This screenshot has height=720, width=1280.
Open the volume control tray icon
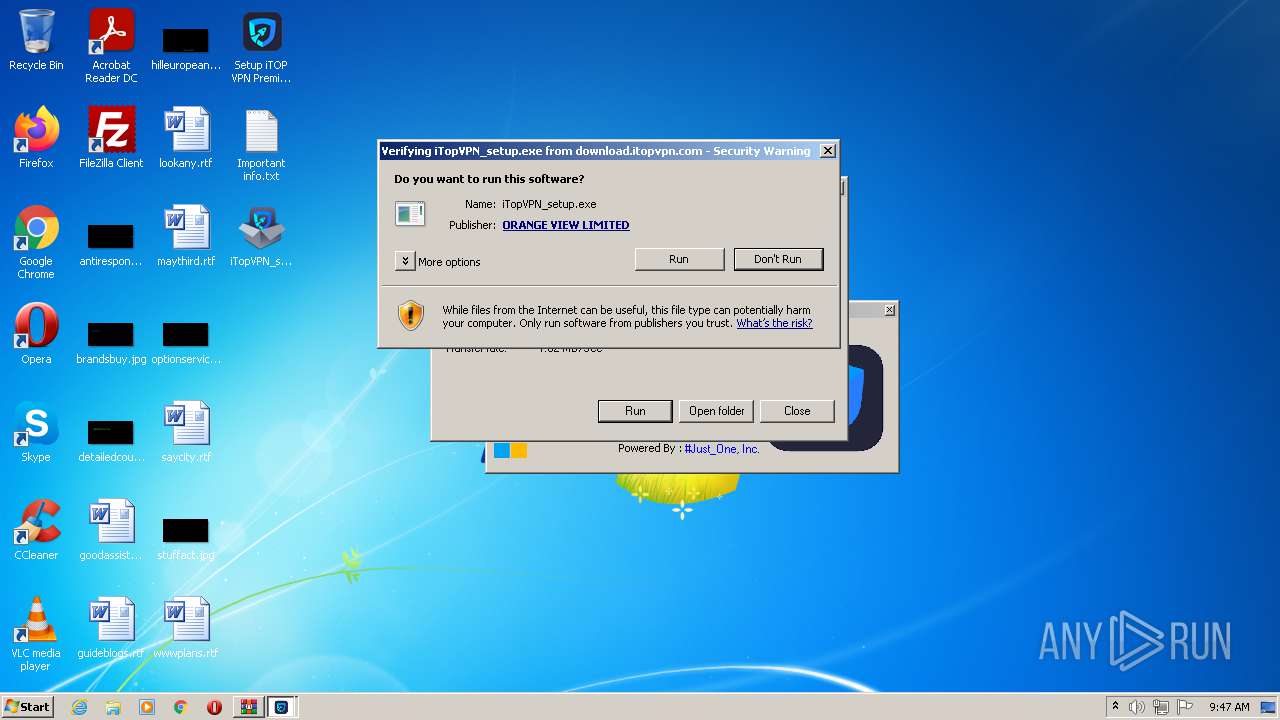click(x=1137, y=707)
